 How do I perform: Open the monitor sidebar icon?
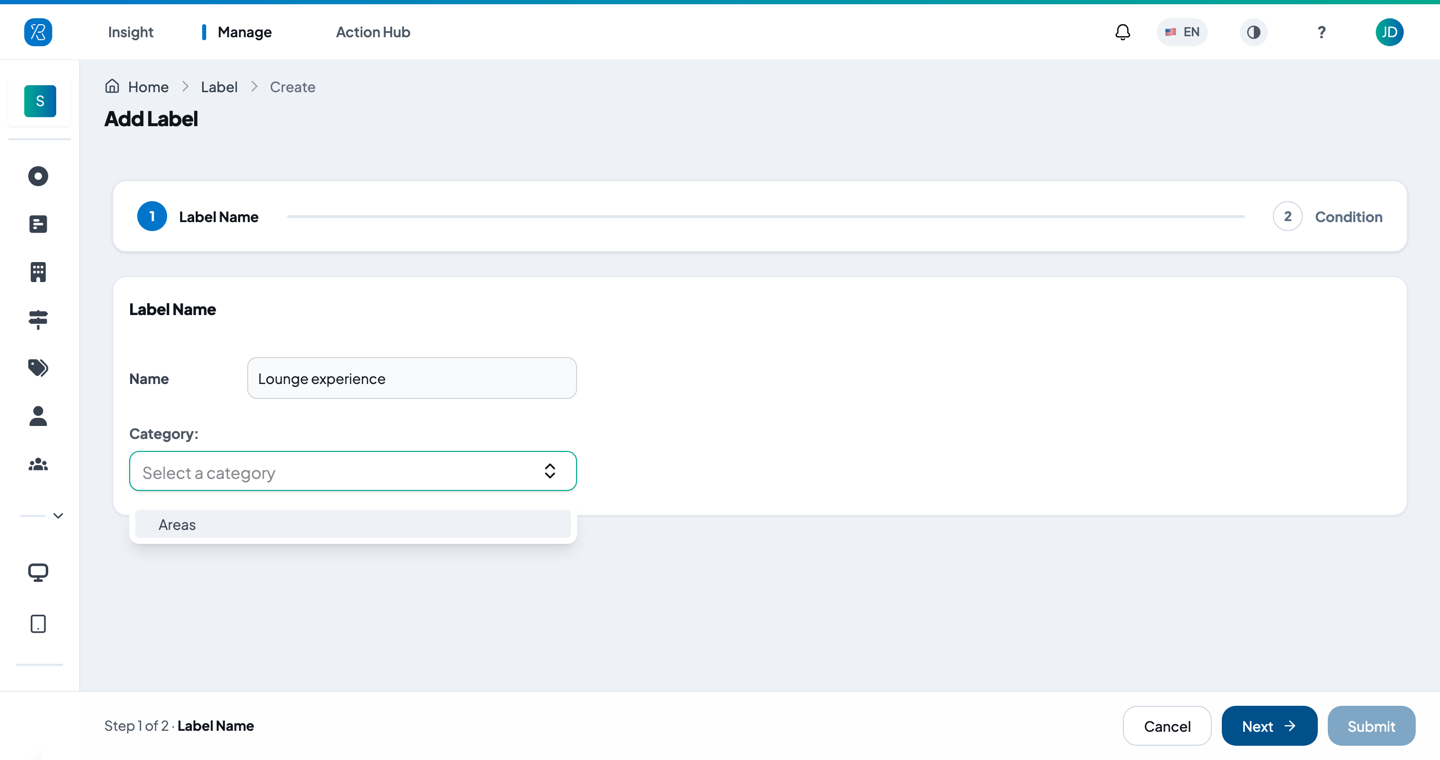tap(38, 572)
